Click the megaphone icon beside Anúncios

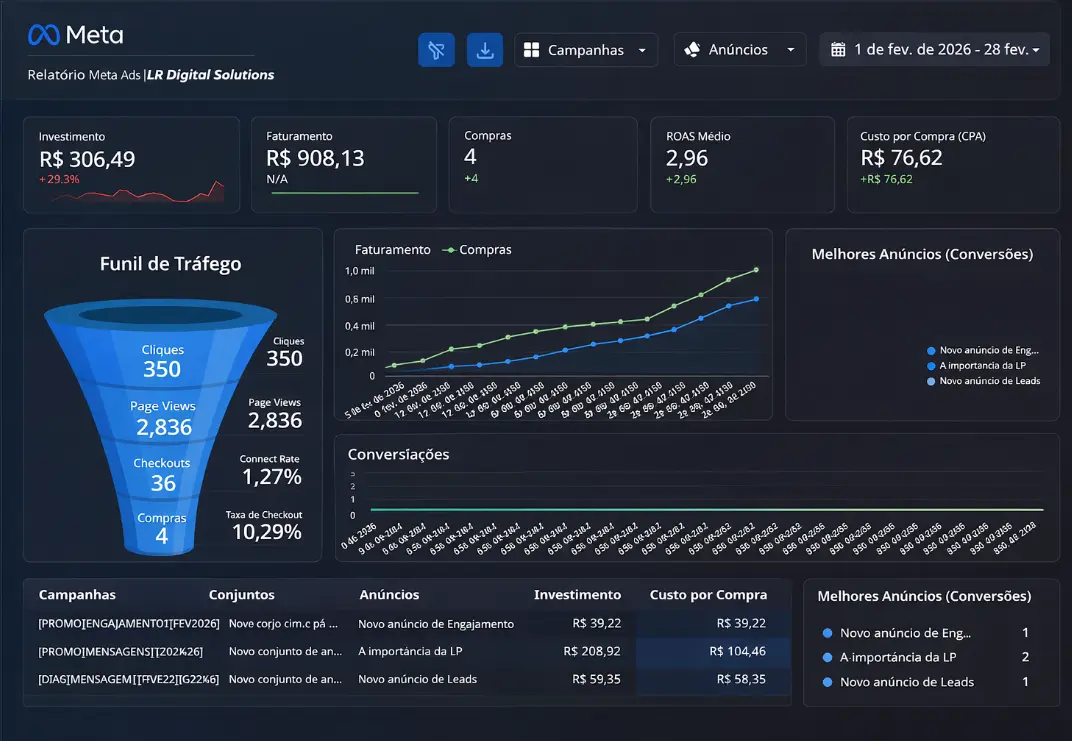(x=690, y=49)
